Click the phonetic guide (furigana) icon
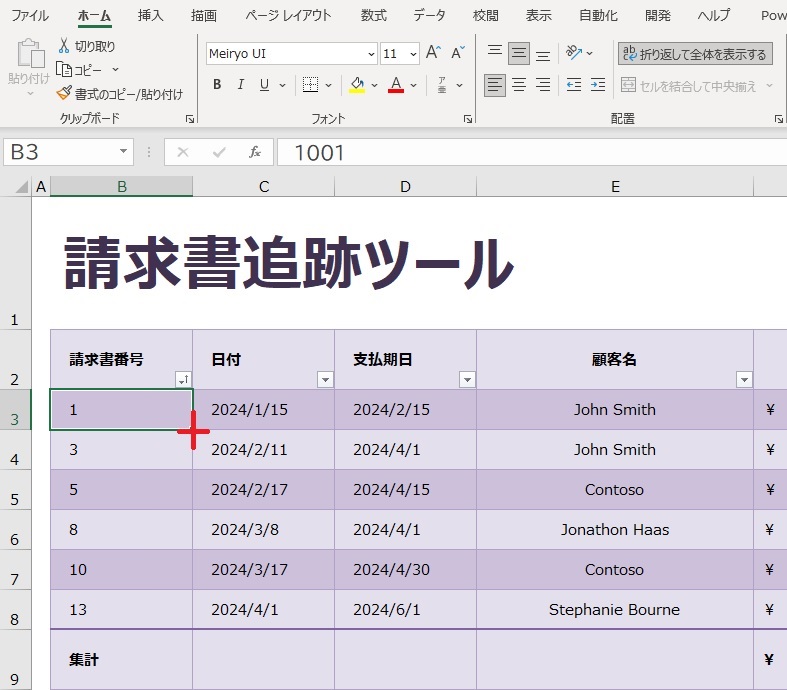This screenshot has width=787, height=690. pyautogui.click(x=442, y=85)
